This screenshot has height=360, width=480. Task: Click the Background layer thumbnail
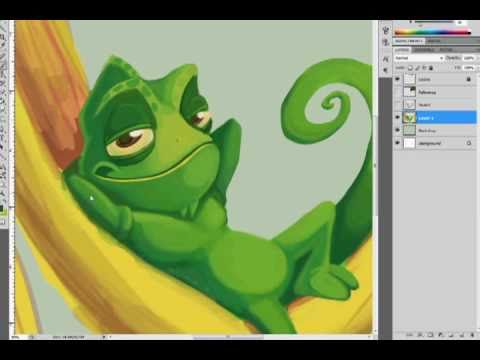pos(409,143)
